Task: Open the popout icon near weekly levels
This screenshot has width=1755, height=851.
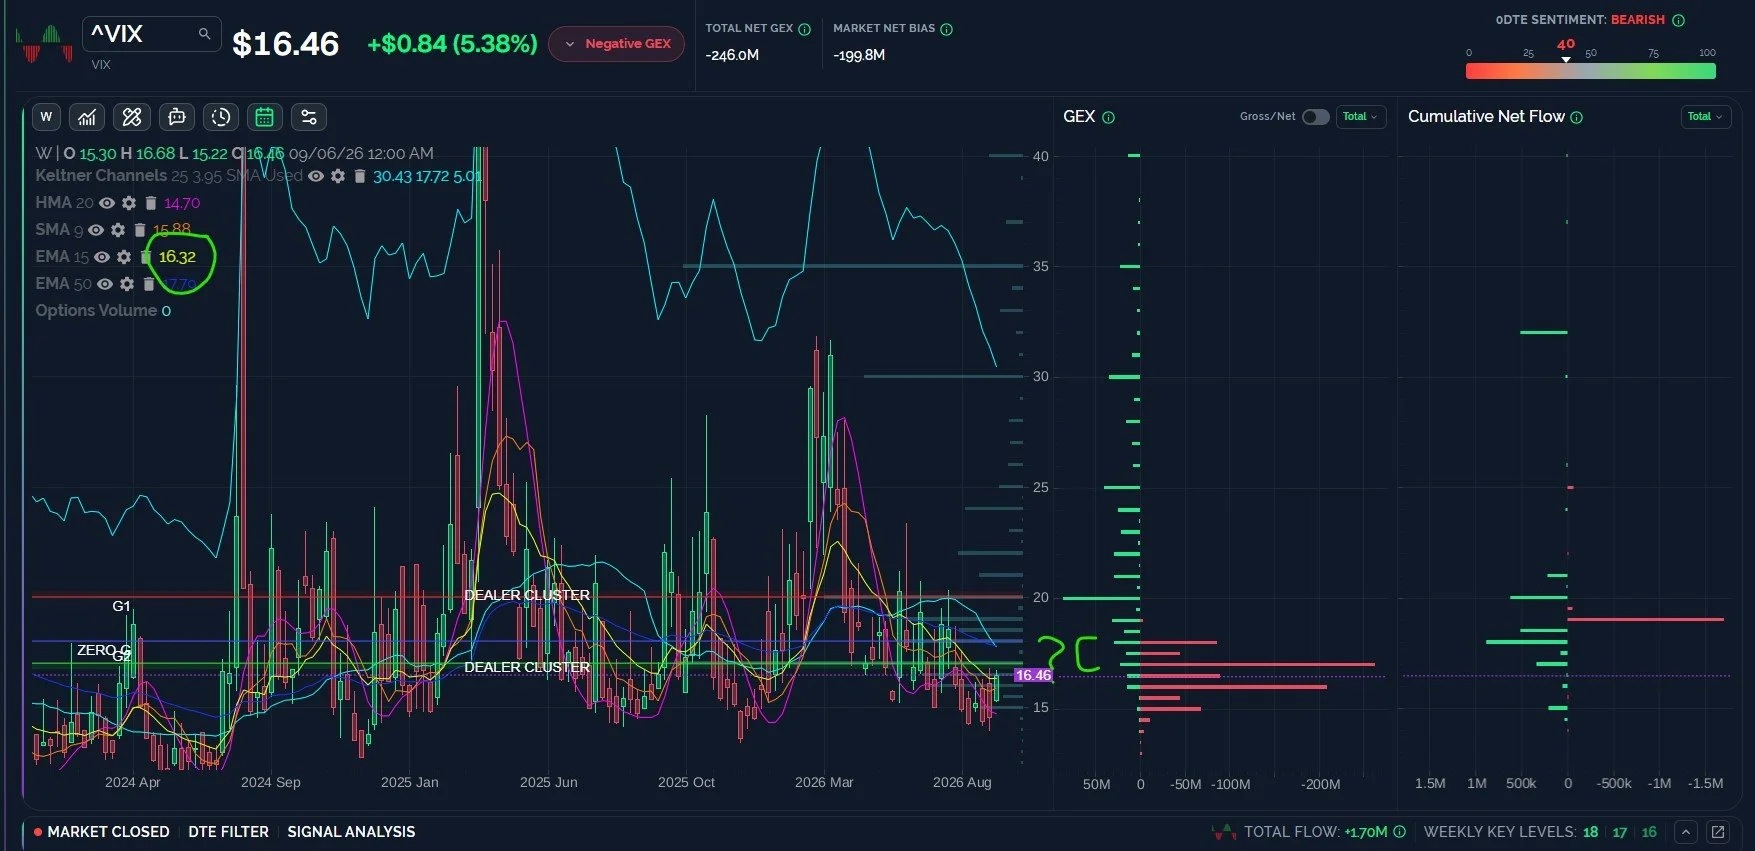Action: pos(1717,832)
